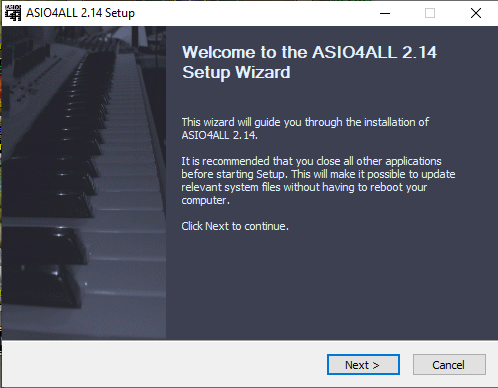Click the 'Welcome to the ASIO4ALL 2.14' heading line
498x388 pixels.
coord(309,52)
